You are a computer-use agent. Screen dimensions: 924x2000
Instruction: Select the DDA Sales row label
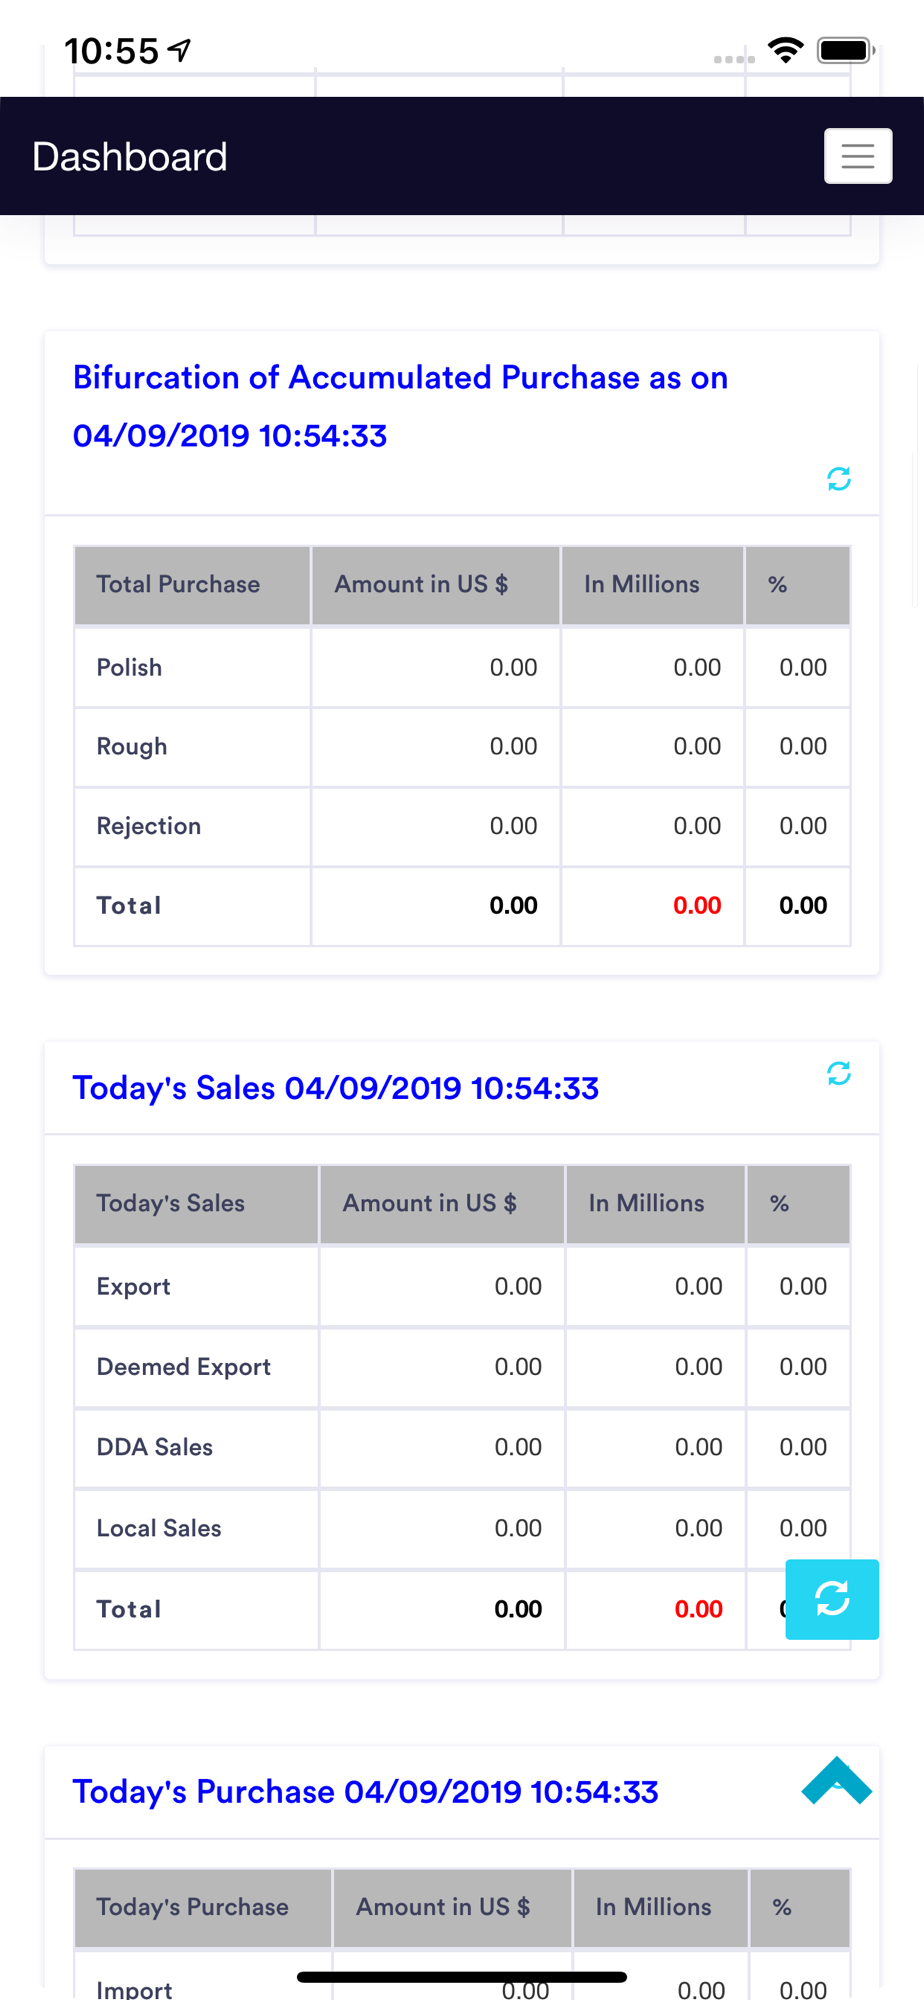pos(155,1447)
